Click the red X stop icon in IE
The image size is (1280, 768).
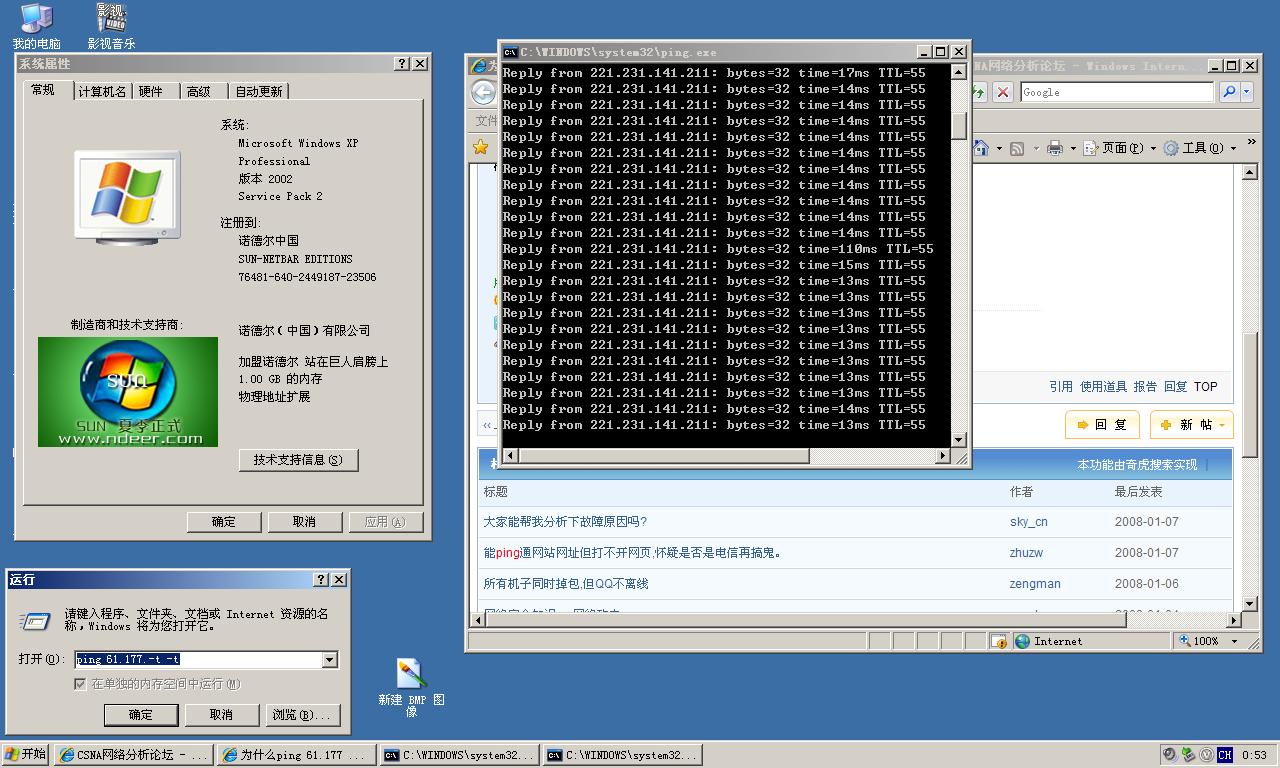pyautogui.click(x=1003, y=91)
